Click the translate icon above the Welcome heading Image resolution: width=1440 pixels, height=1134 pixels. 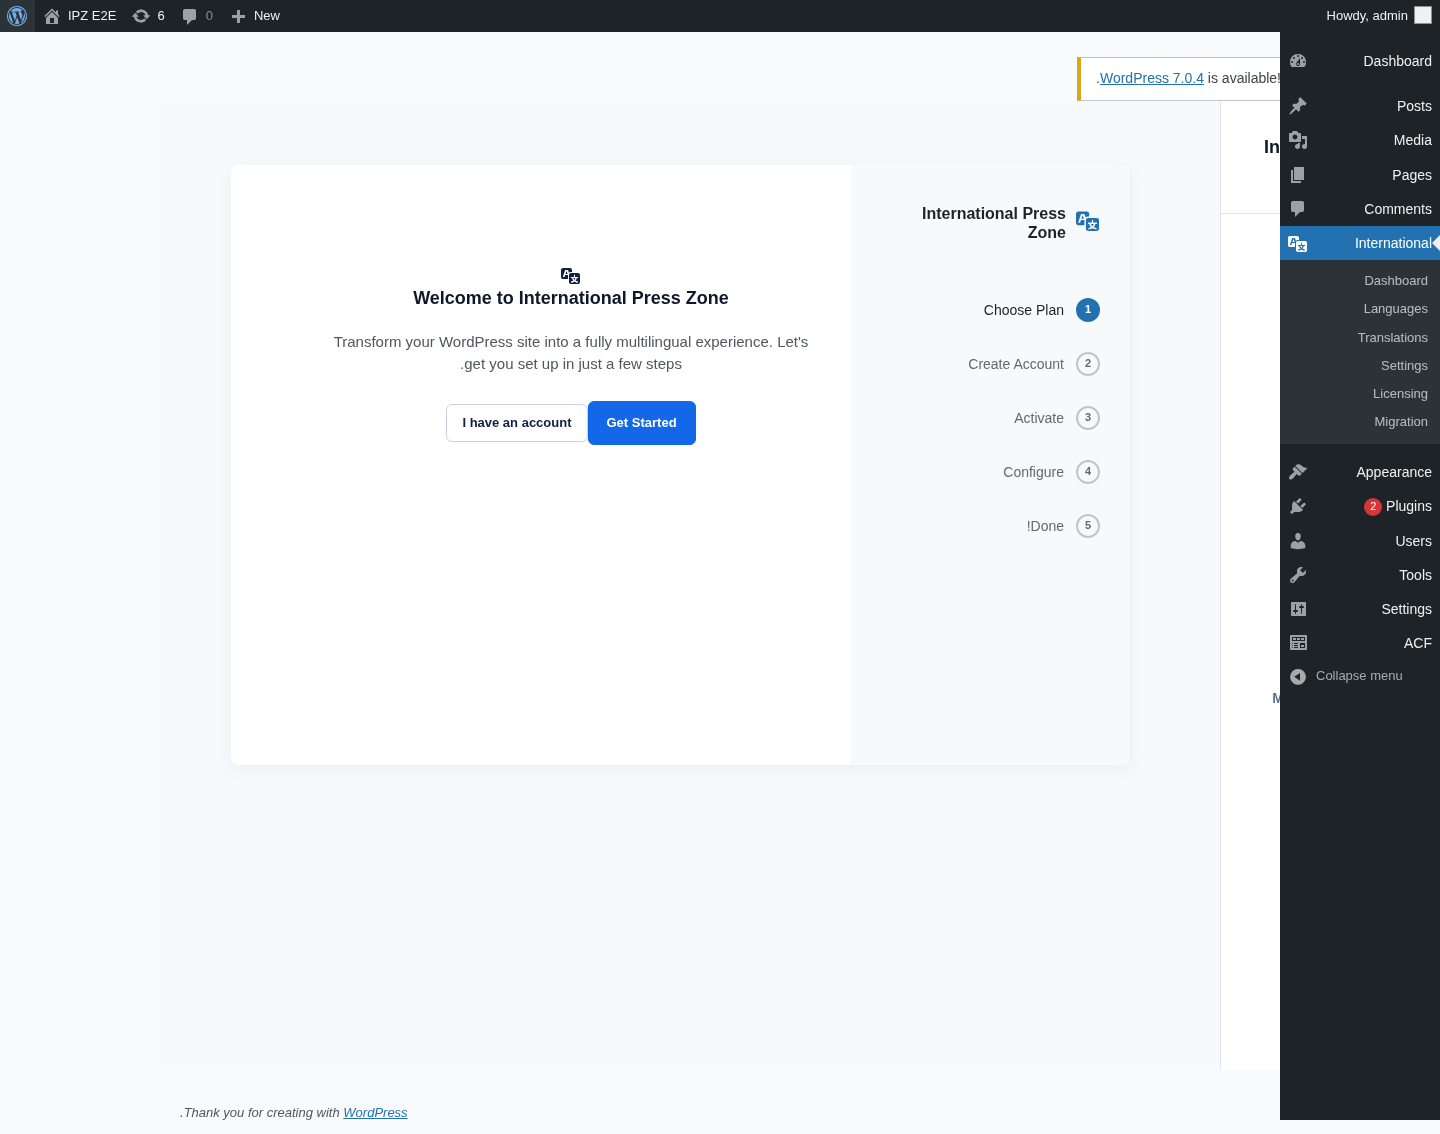coord(571,276)
